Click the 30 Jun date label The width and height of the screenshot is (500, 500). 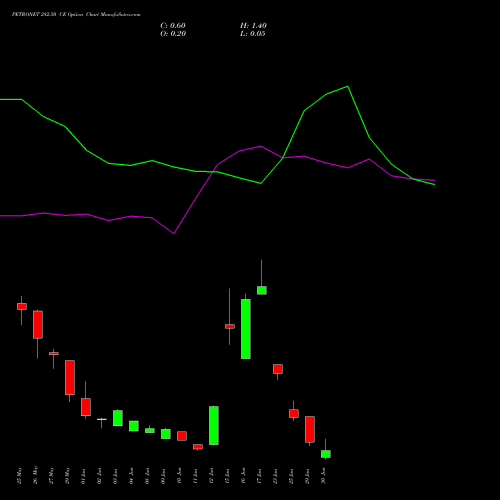[324, 476]
